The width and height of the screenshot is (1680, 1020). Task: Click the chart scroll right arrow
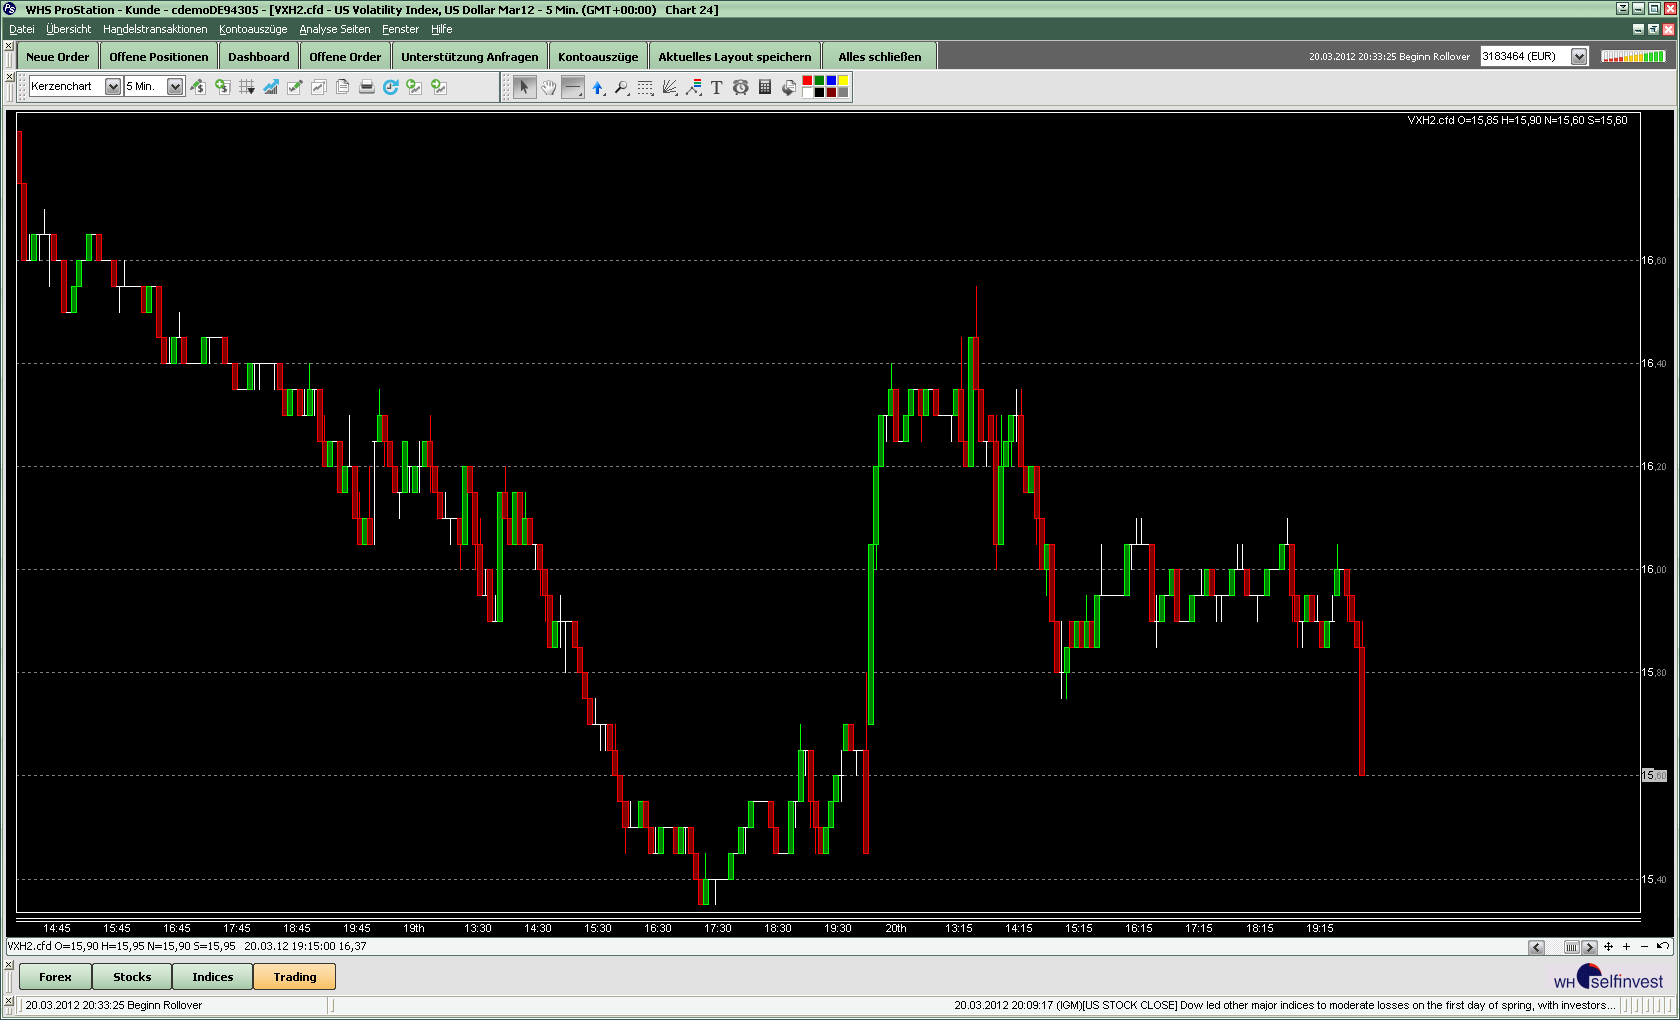click(x=1589, y=947)
